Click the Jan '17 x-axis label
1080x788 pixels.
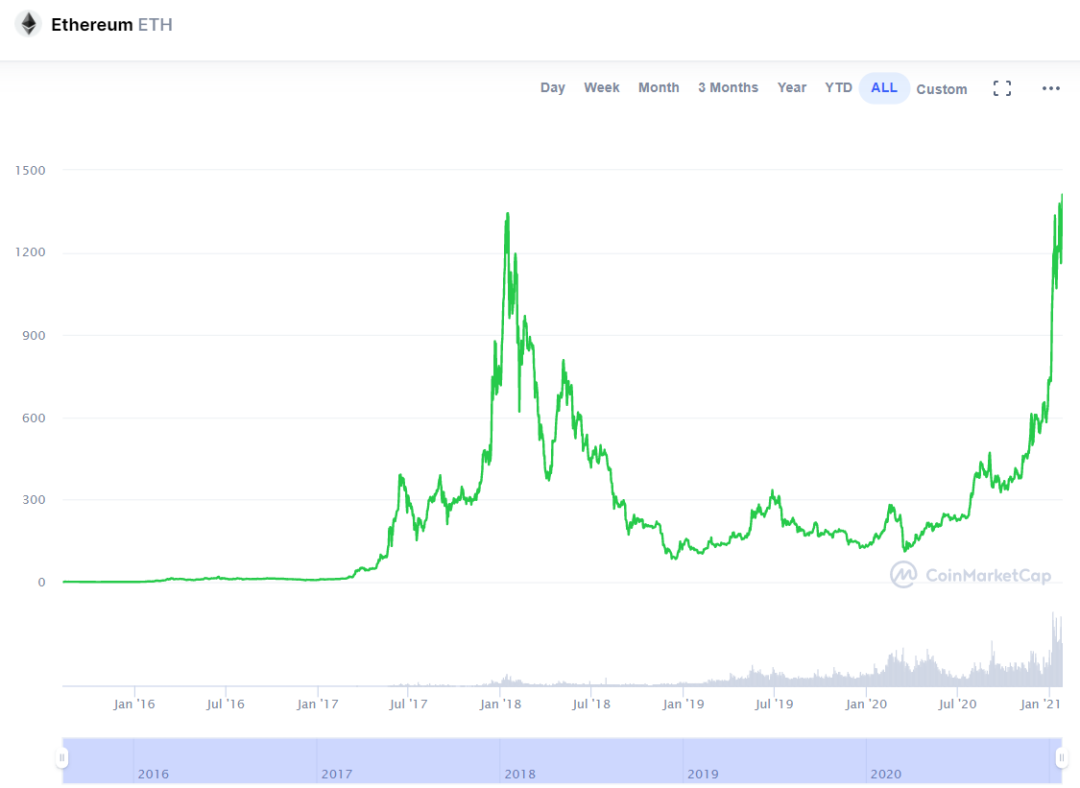[x=318, y=704]
